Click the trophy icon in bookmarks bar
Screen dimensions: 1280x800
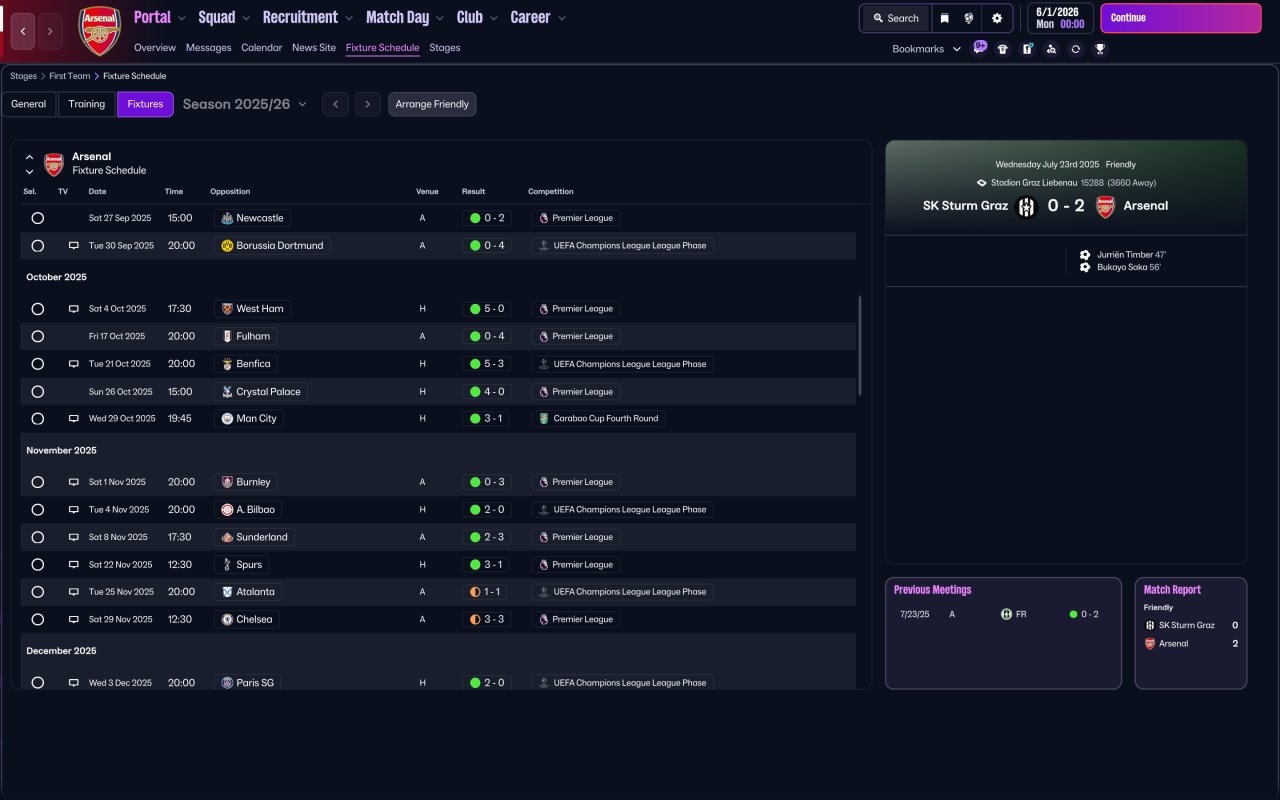1100,49
